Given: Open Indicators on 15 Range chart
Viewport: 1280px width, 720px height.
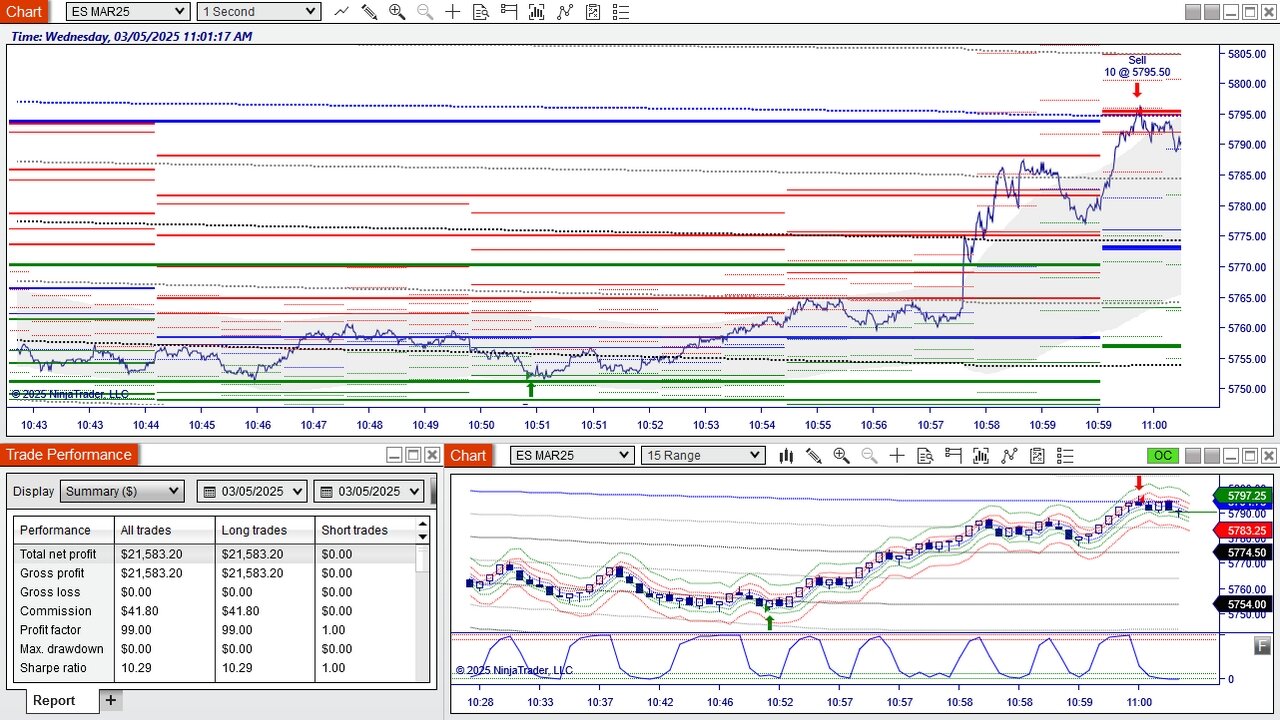Looking at the screenshot, I should 1009,456.
